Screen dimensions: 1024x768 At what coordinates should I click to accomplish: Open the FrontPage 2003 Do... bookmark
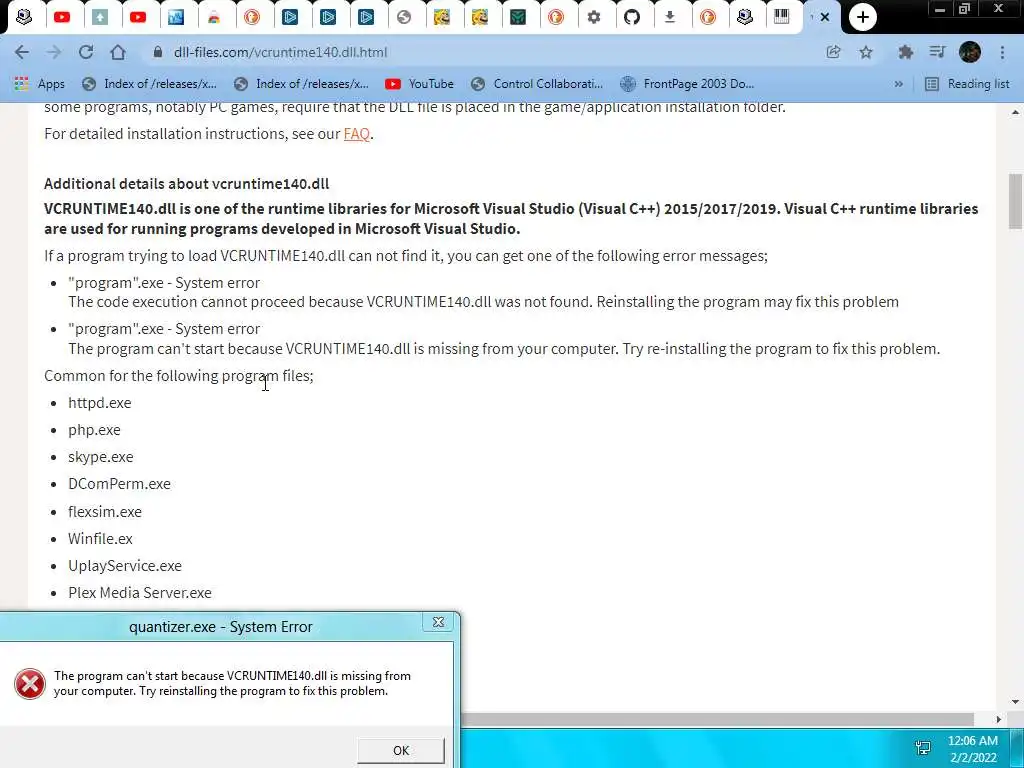click(687, 84)
